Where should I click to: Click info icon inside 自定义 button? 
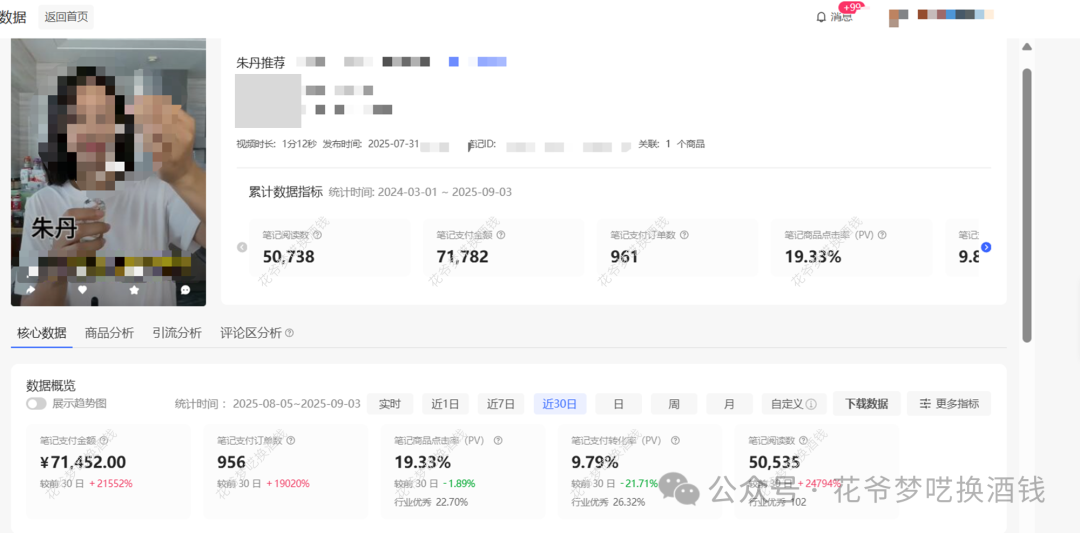[x=811, y=404]
